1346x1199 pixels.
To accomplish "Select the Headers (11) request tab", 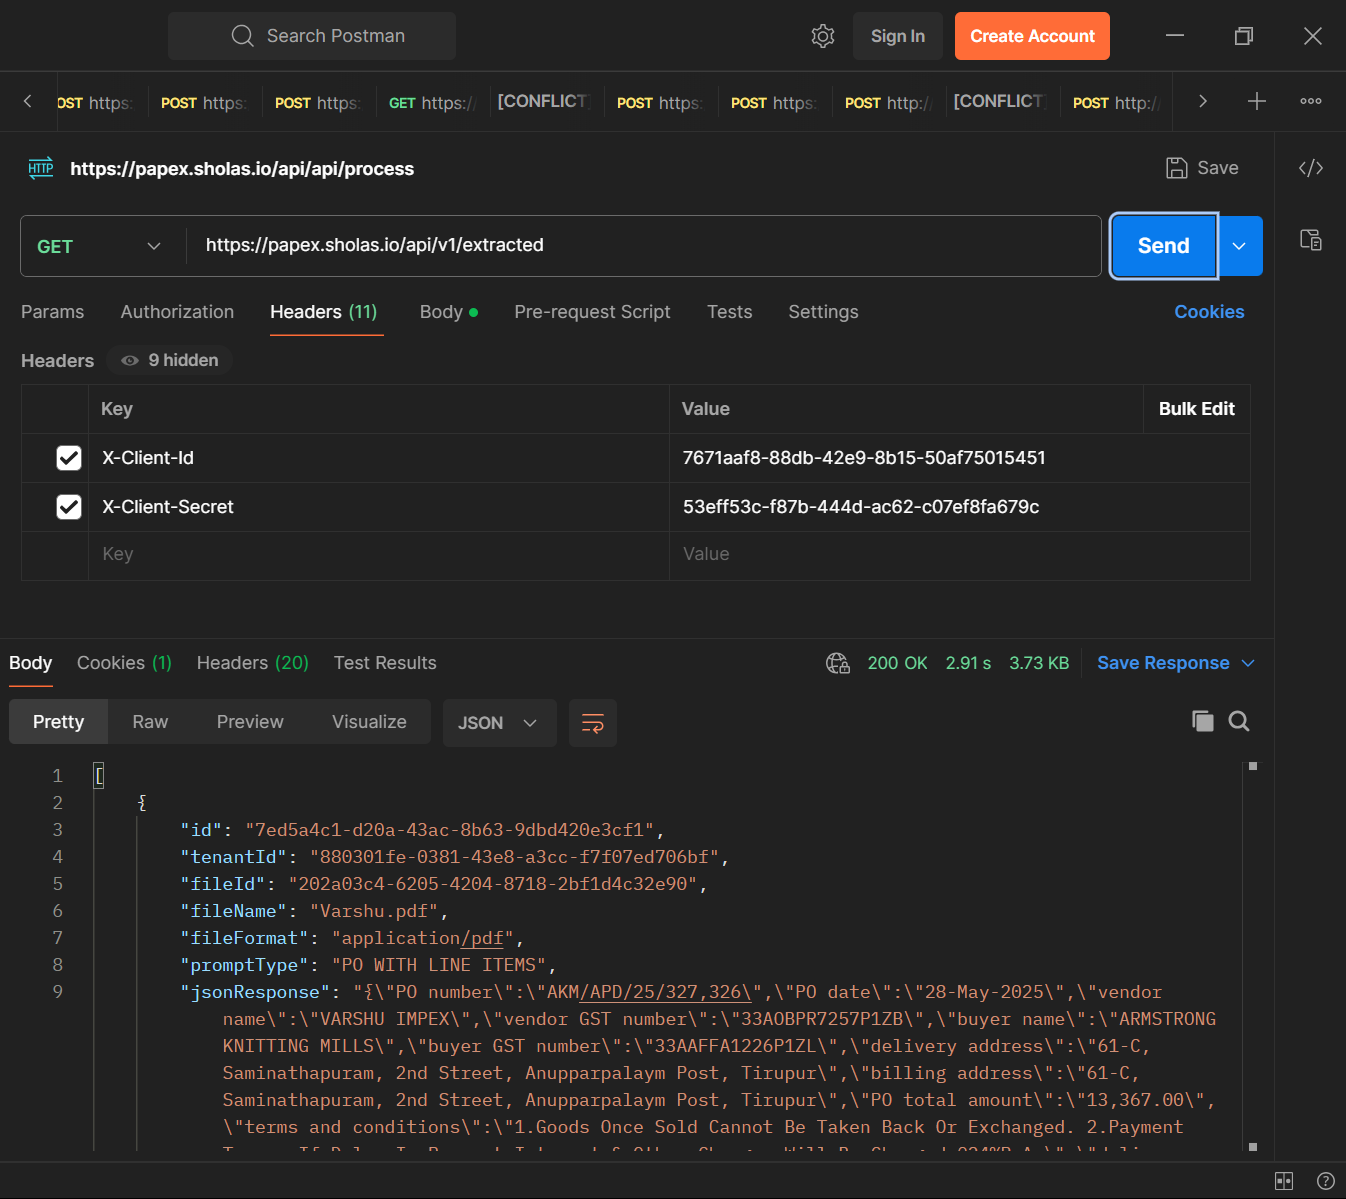I will pos(324,312).
